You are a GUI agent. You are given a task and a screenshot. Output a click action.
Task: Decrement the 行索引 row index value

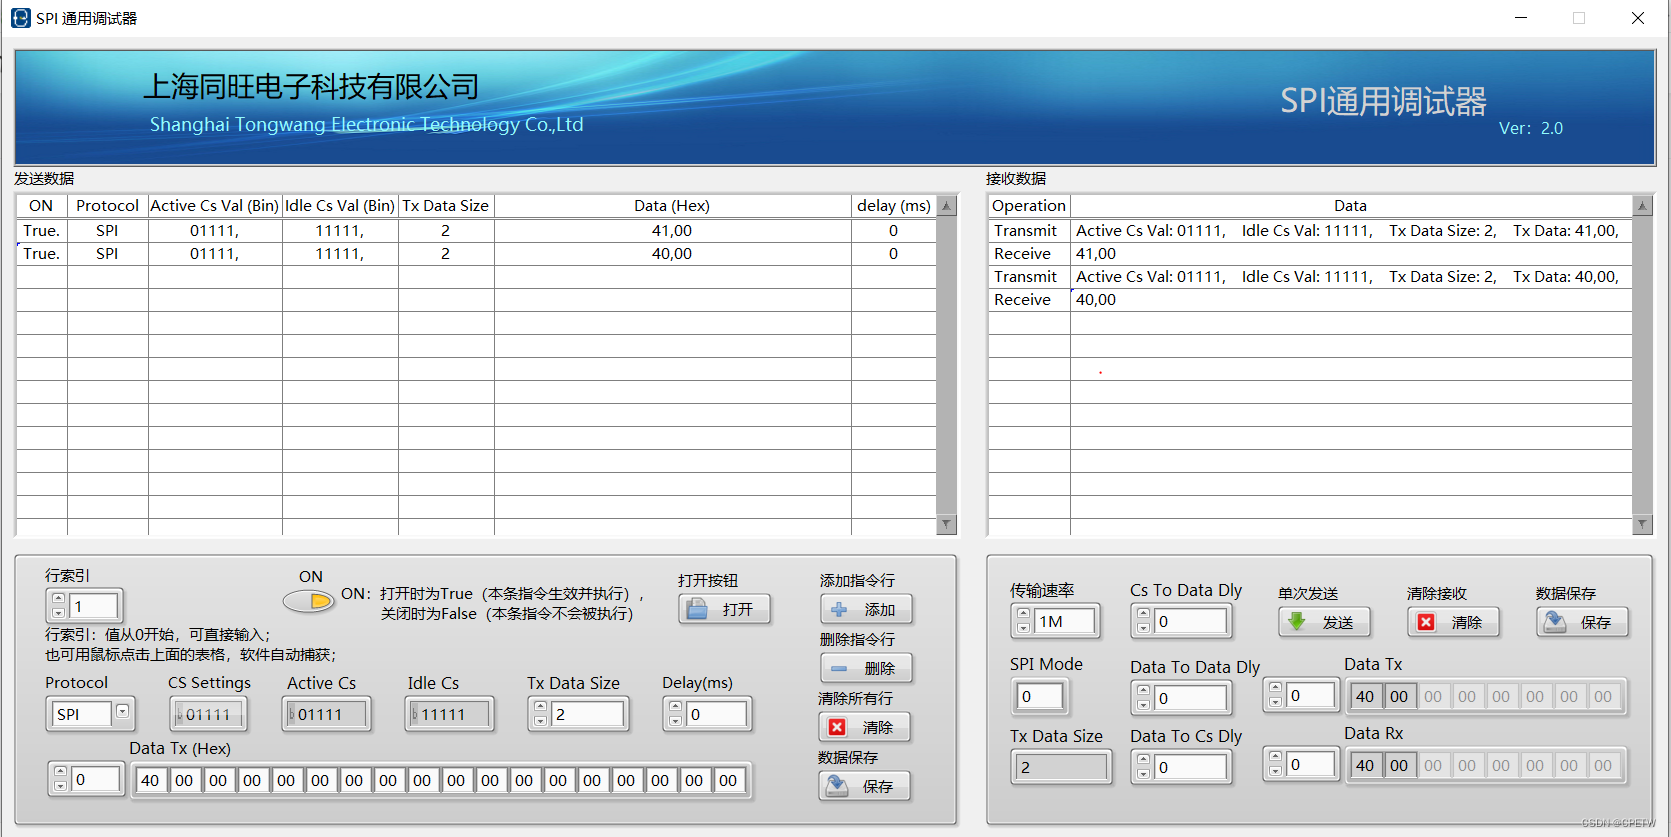(58, 612)
